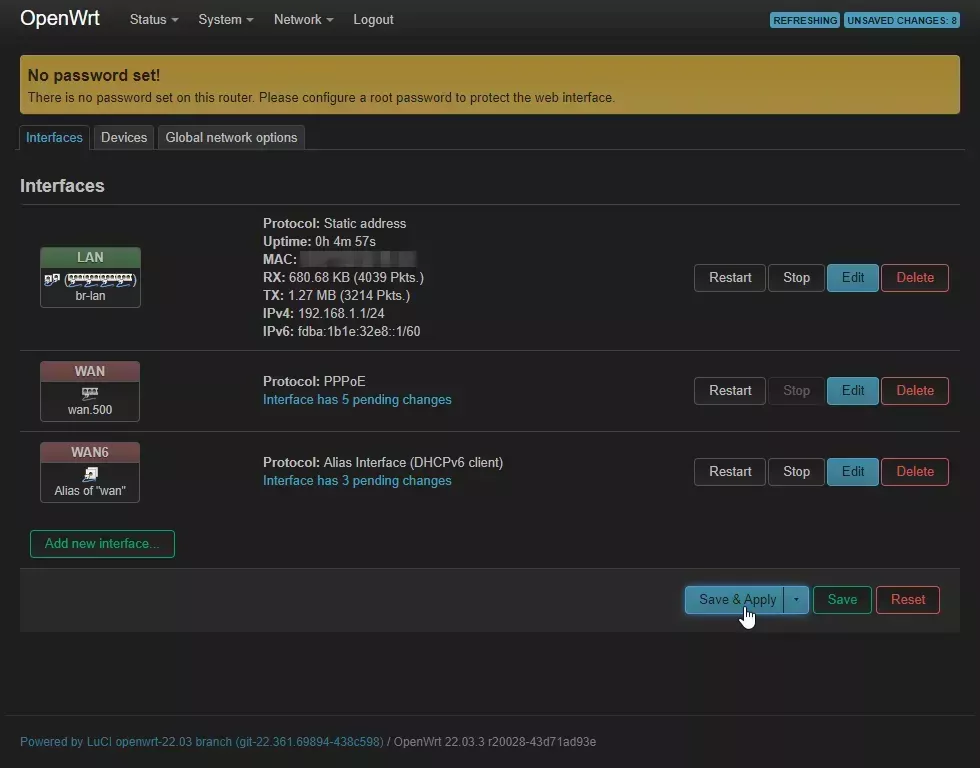Click the REFRESHING status indicator
The image size is (980, 768).
click(x=804, y=21)
